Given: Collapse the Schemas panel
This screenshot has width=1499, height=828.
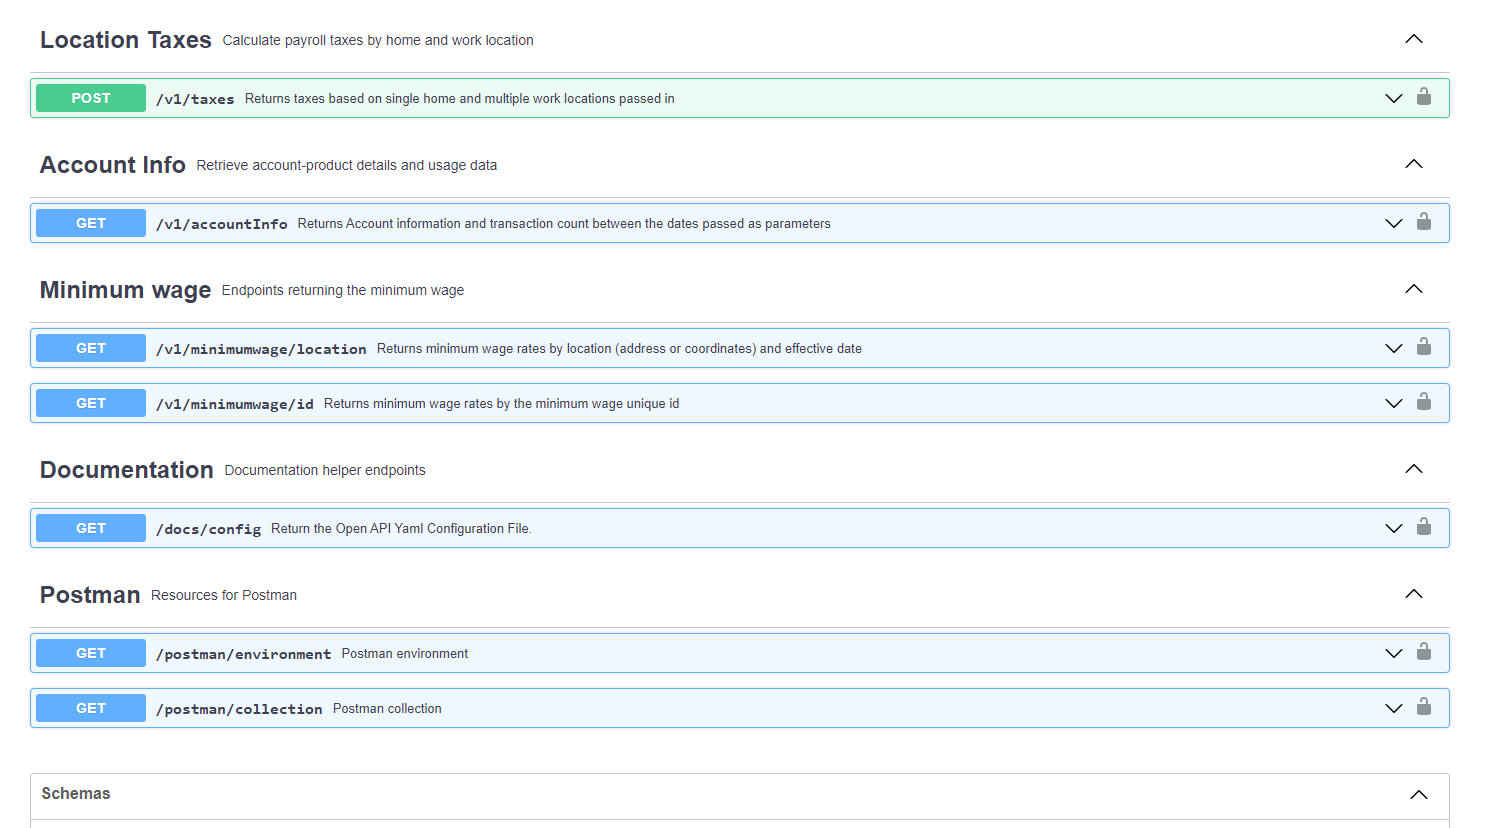Looking at the screenshot, I should tap(1418, 793).
